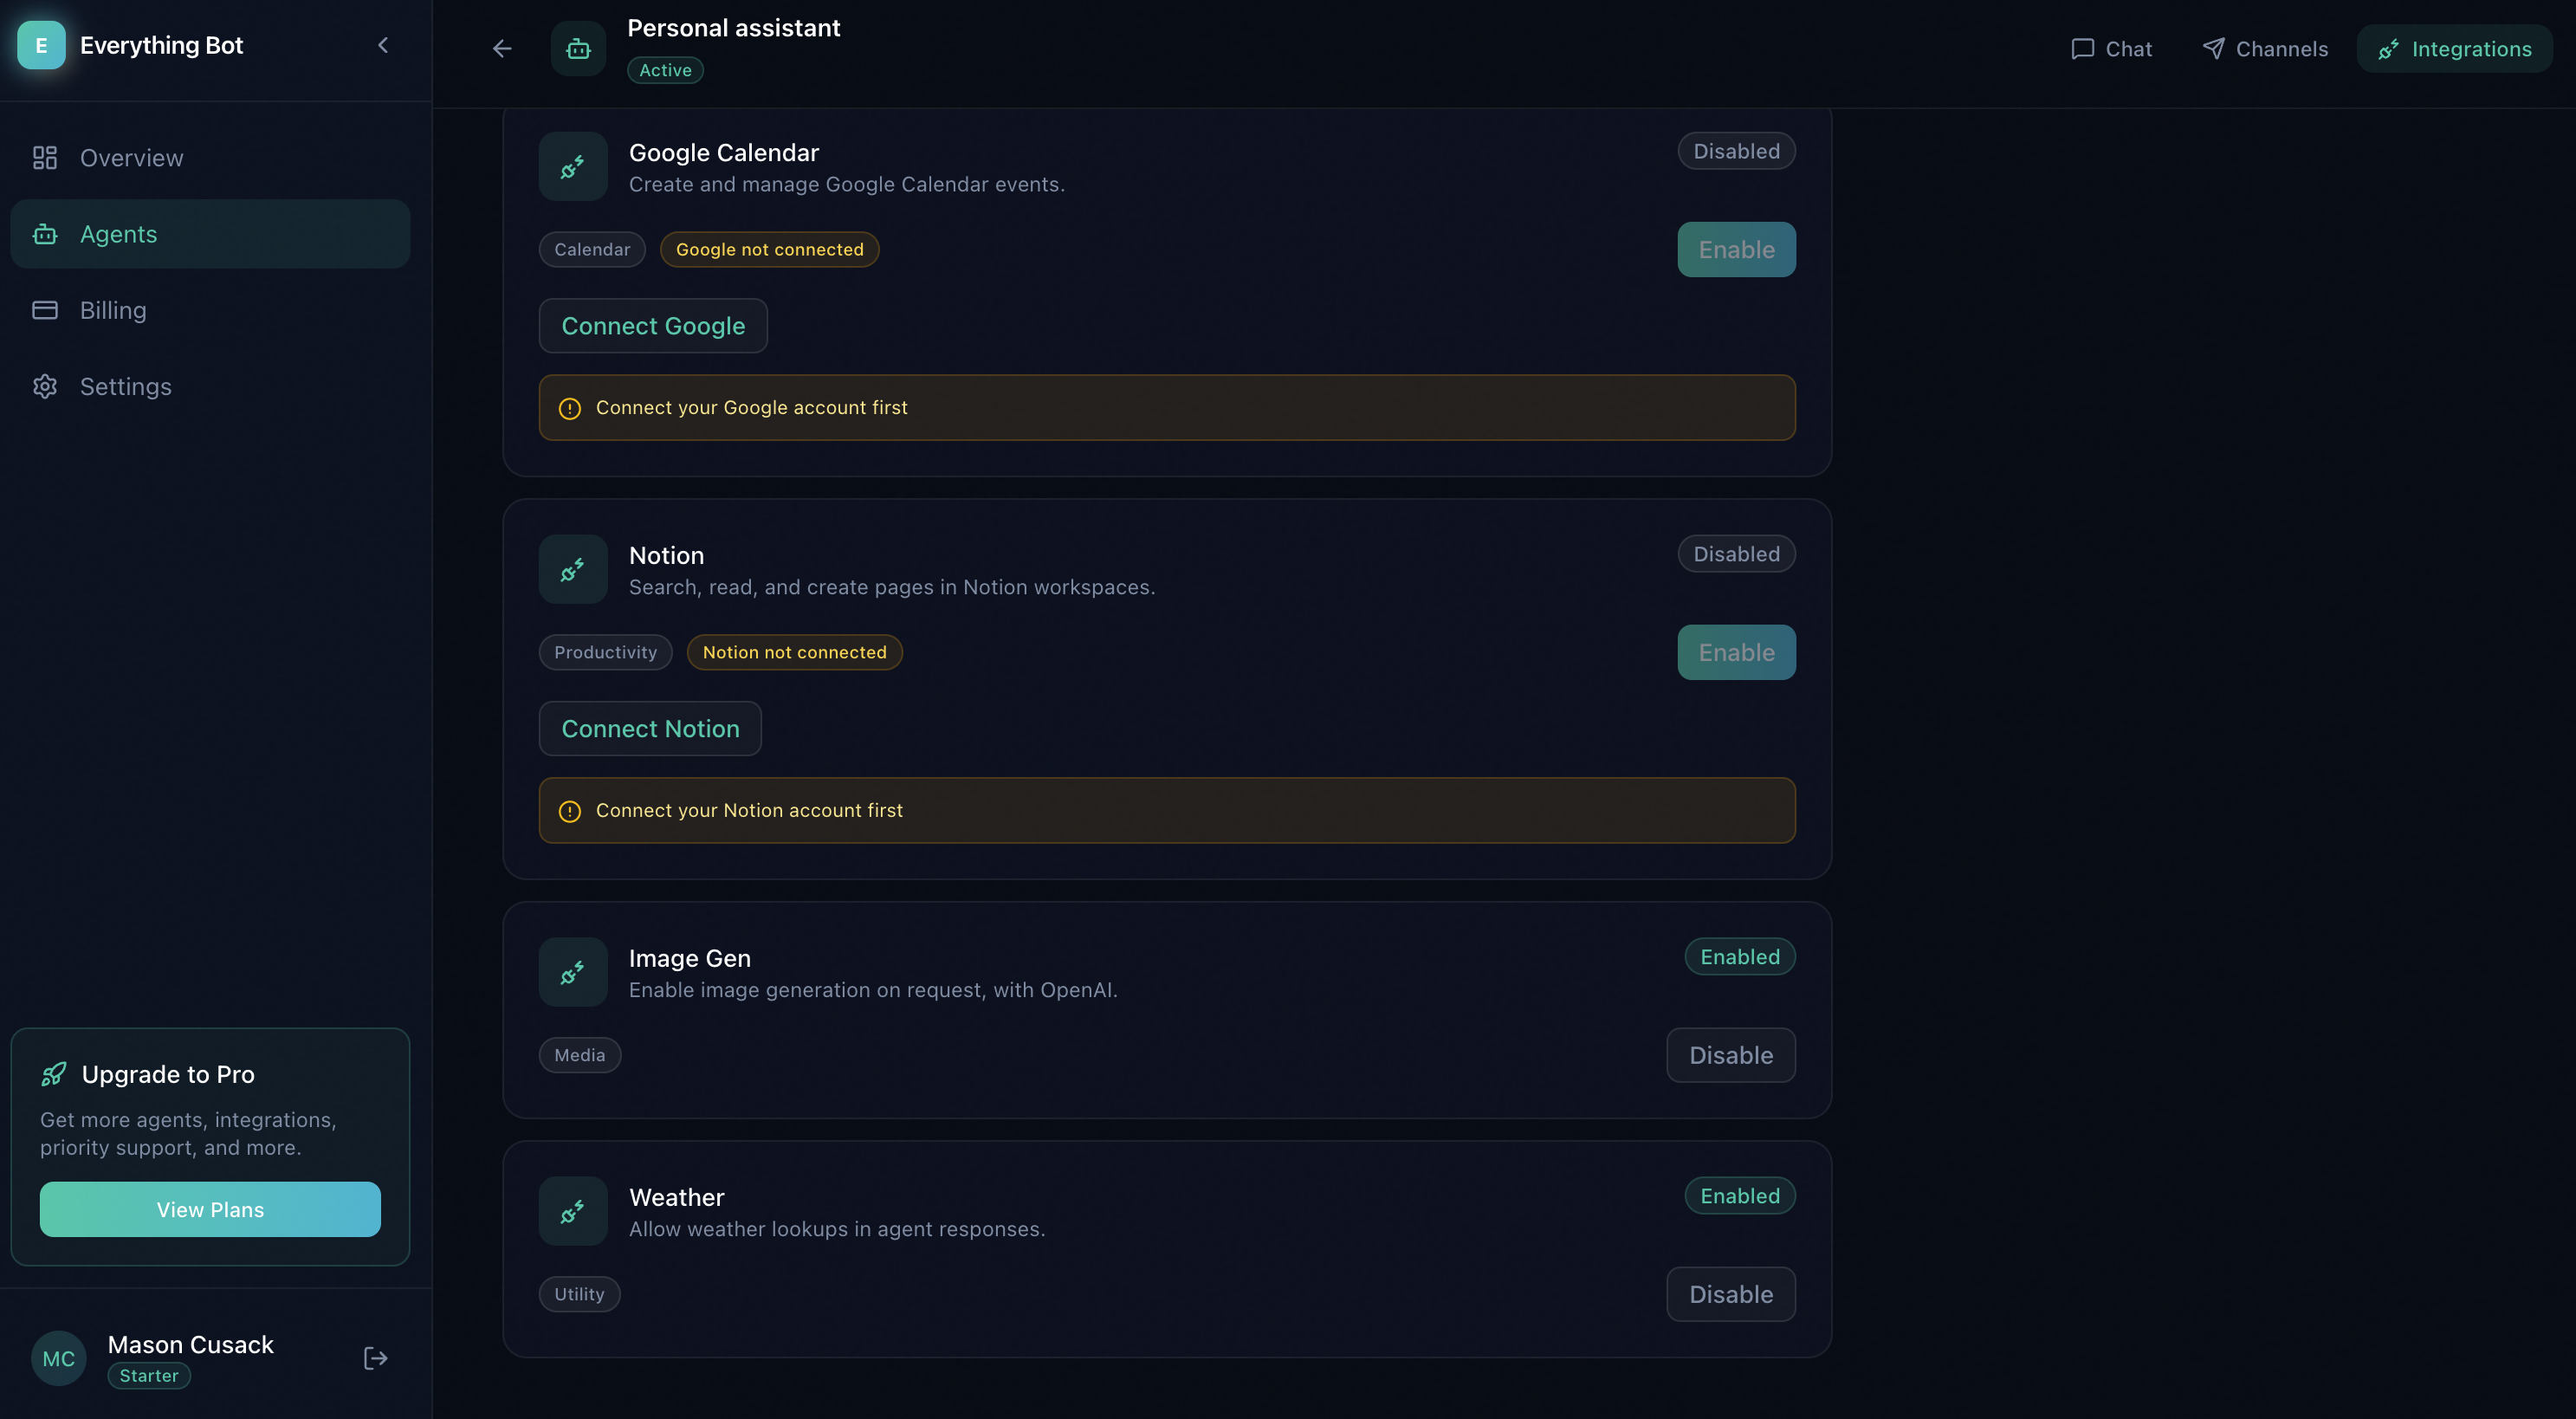Click the Productivity category tag

605,652
